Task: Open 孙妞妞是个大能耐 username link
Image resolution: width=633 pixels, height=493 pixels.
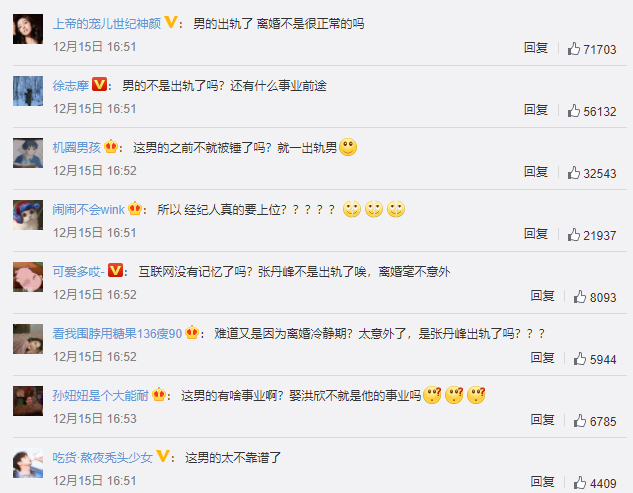Action: click(101, 395)
